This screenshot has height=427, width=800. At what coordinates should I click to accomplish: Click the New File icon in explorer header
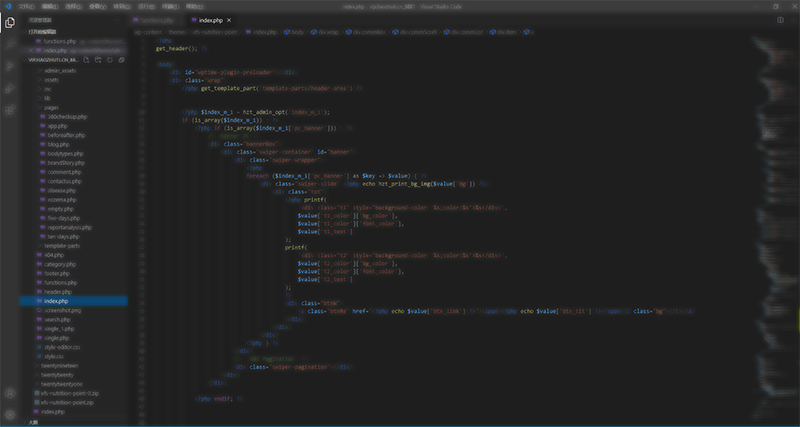click(x=86, y=60)
